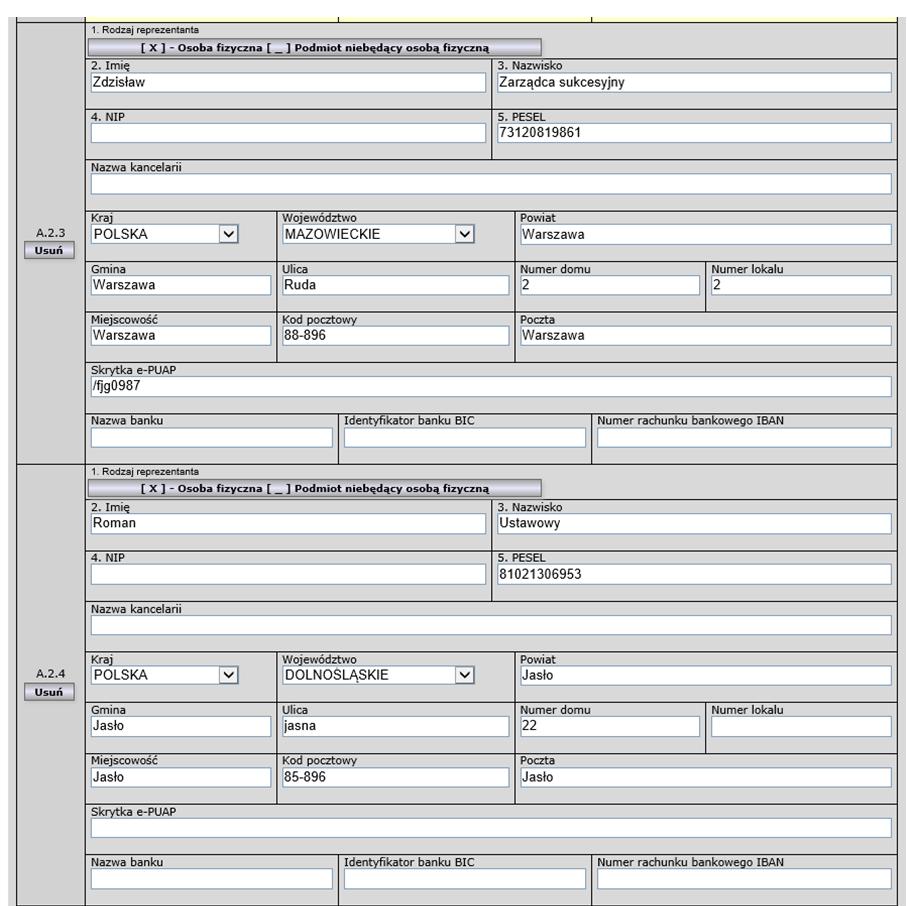Click Ulica field containing Ruda
907x906 pixels.
point(396,285)
